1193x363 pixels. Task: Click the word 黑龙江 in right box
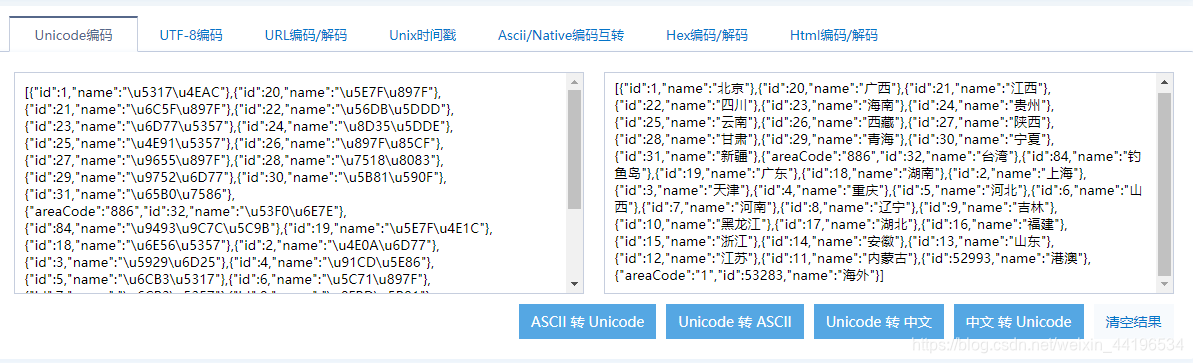tap(745, 223)
